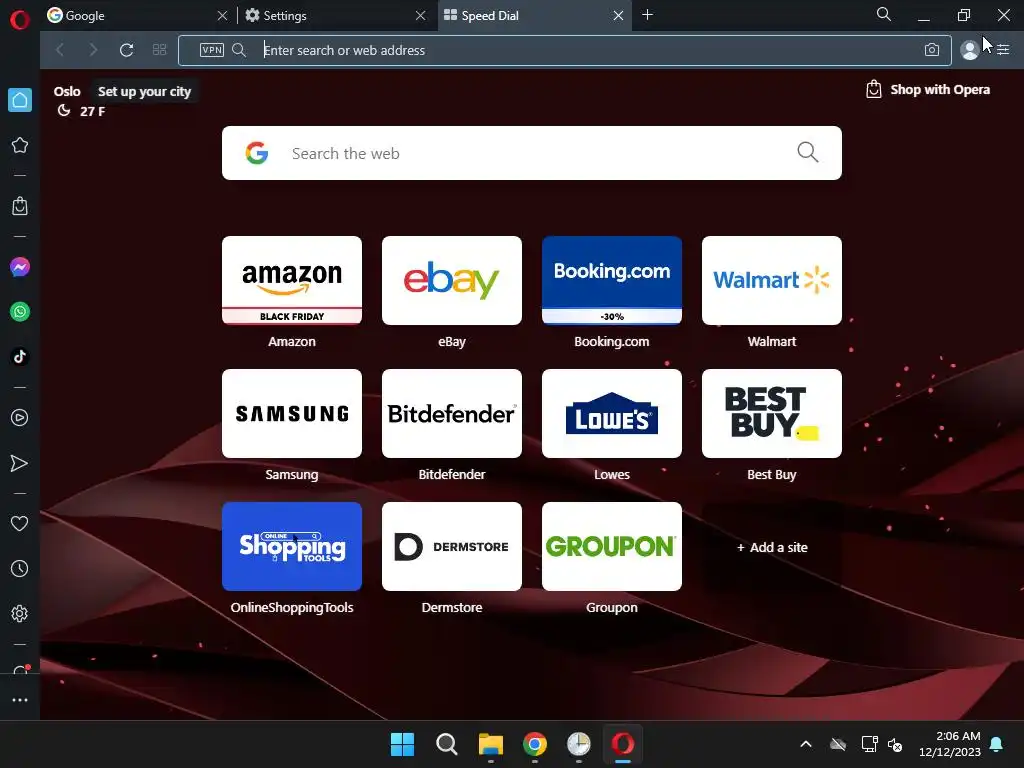The height and width of the screenshot is (768, 1024).
Task: Open the Lowes speed dial tile
Action: click(x=612, y=413)
